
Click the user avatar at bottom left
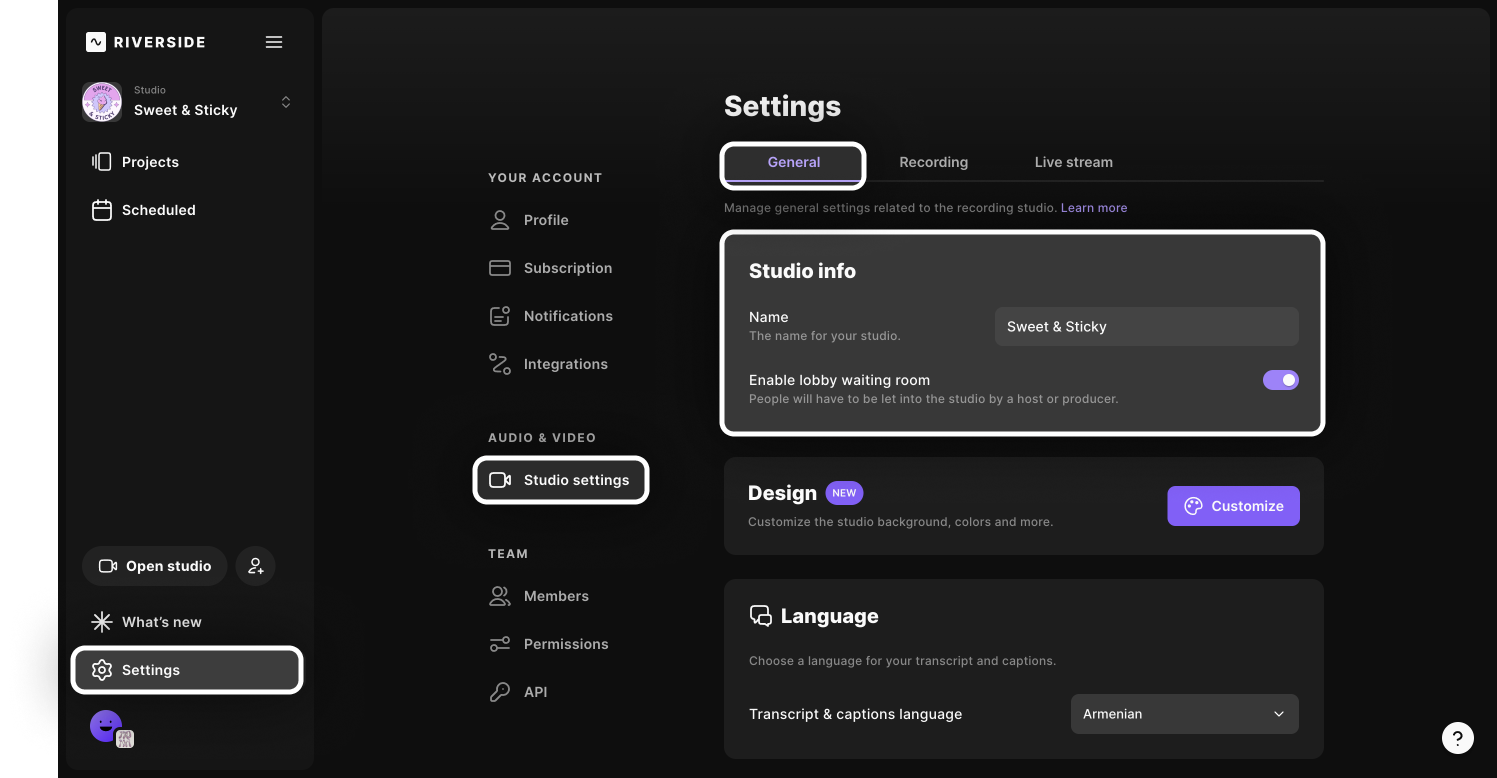point(106,726)
